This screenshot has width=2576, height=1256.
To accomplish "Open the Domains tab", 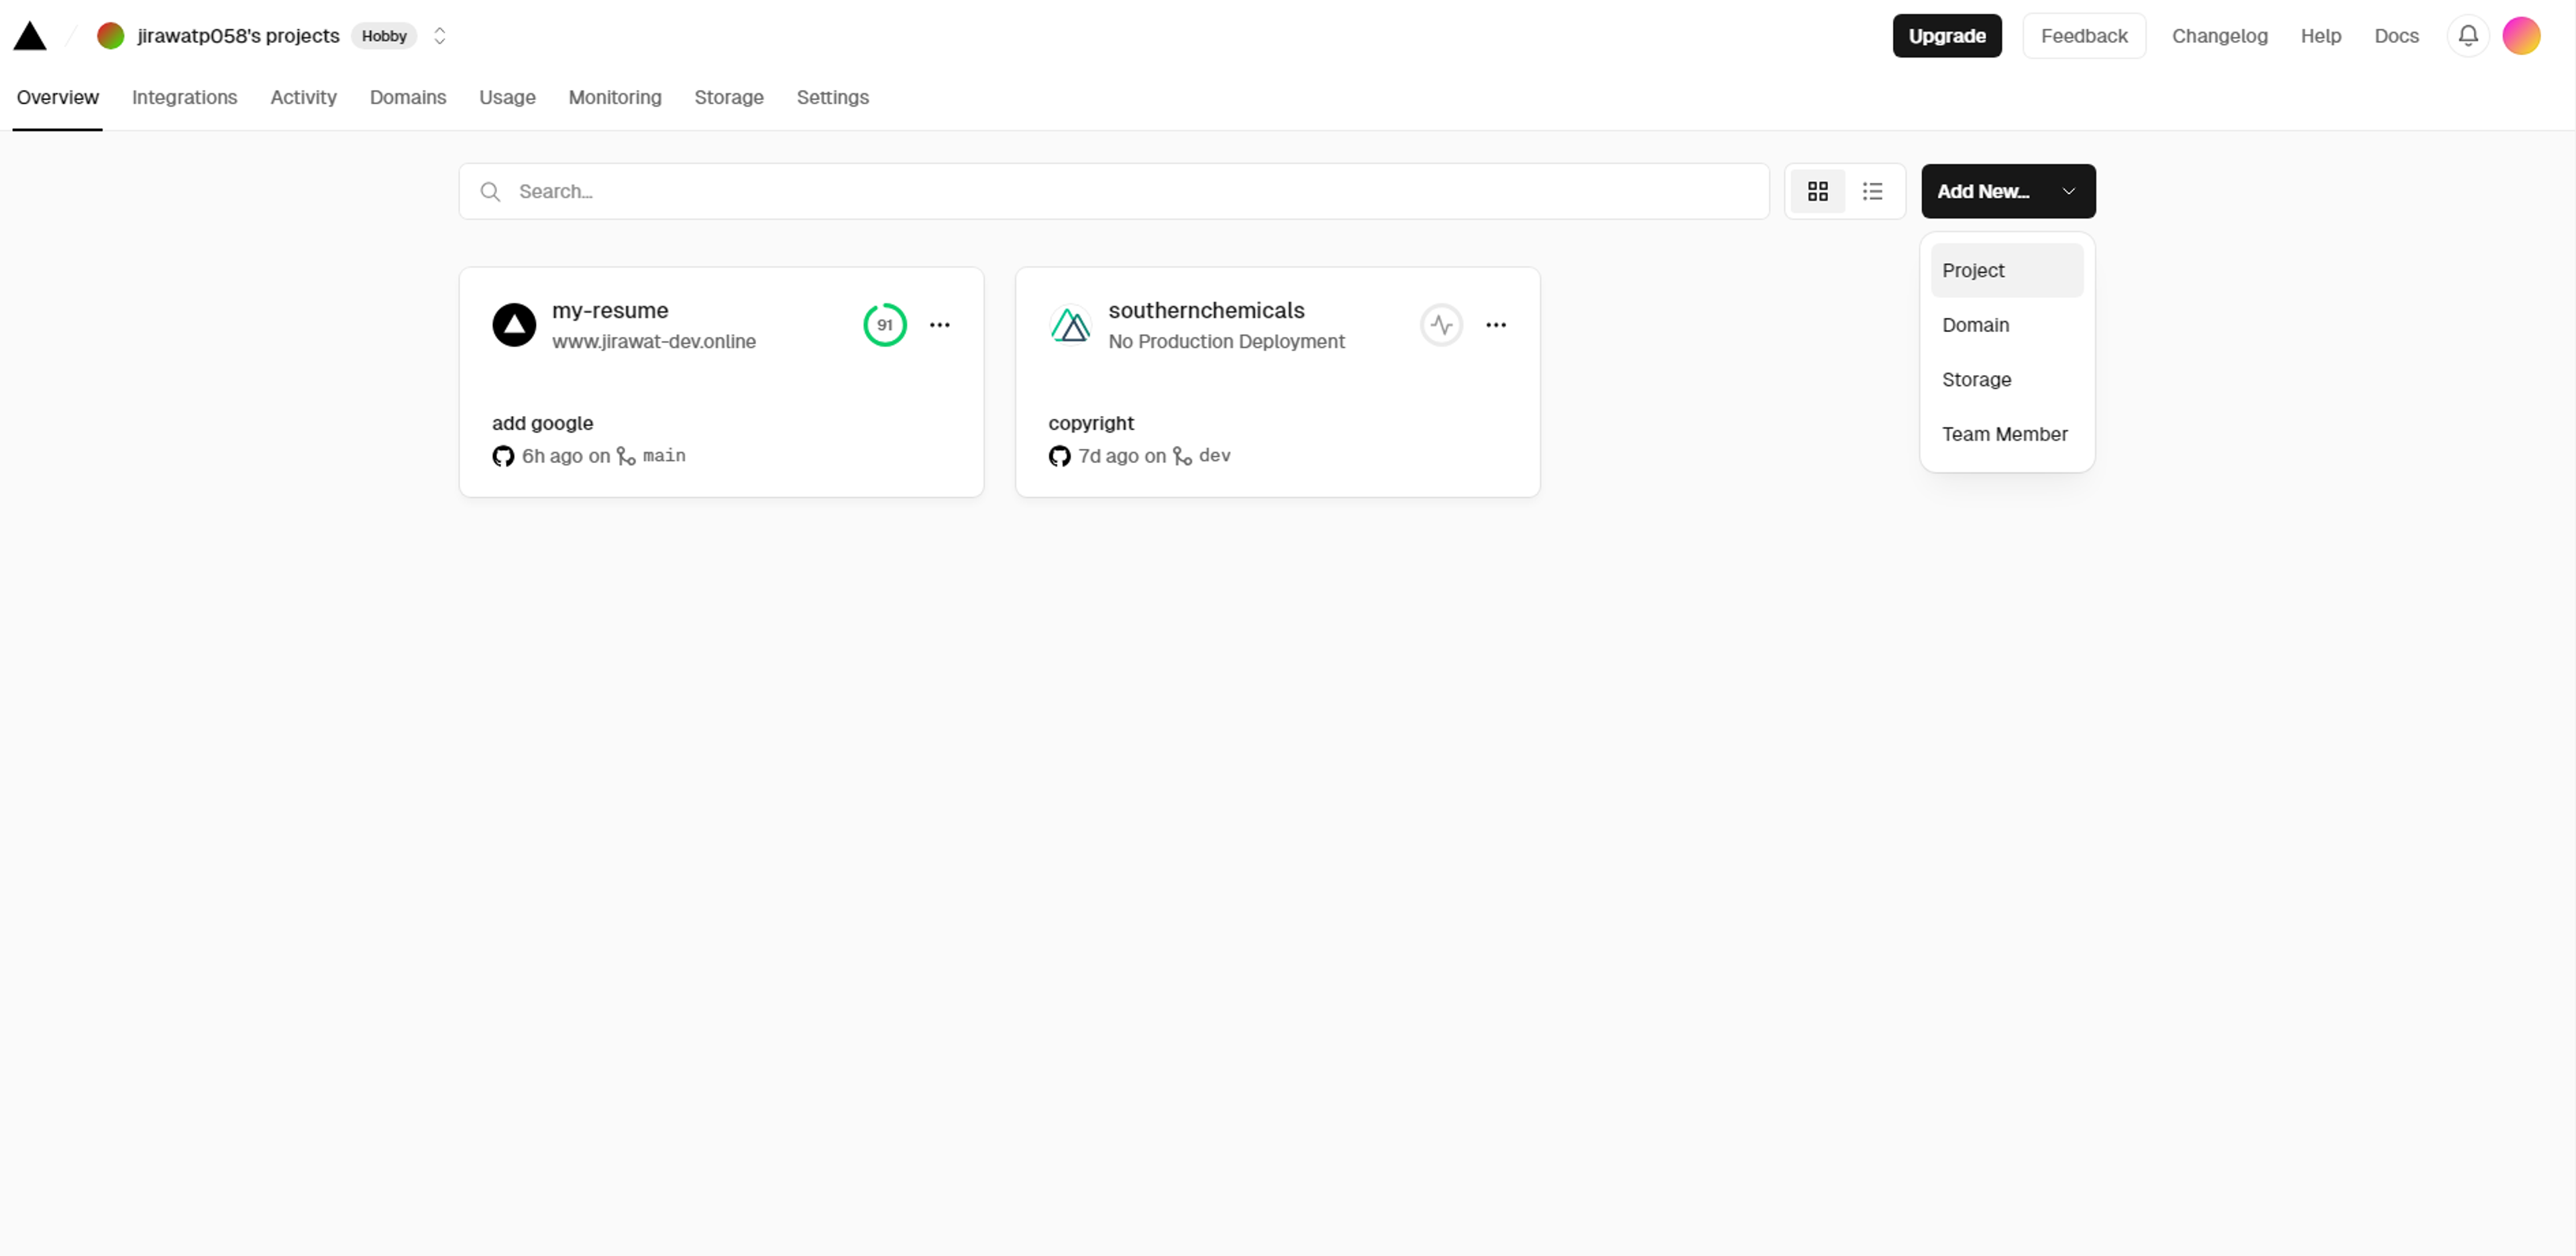I will click(x=407, y=97).
